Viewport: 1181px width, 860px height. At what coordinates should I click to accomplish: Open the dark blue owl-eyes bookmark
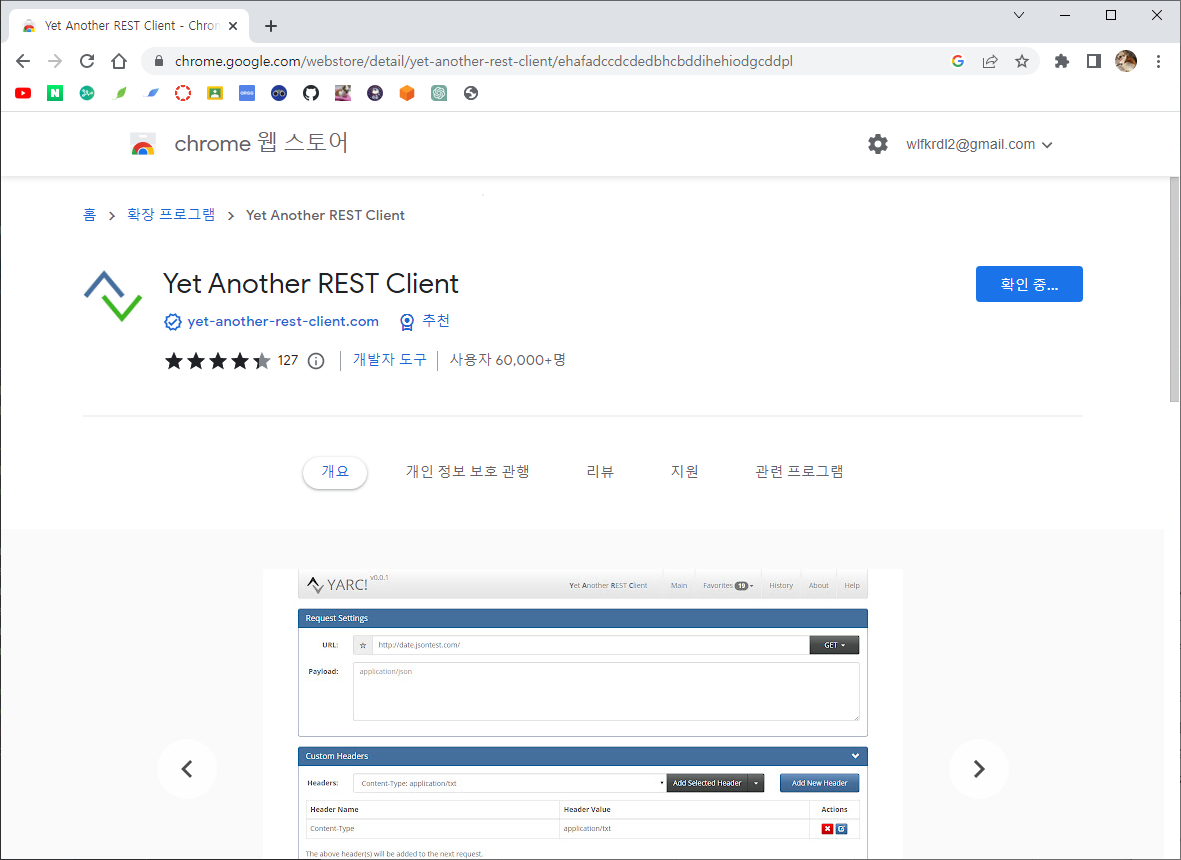tap(279, 93)
